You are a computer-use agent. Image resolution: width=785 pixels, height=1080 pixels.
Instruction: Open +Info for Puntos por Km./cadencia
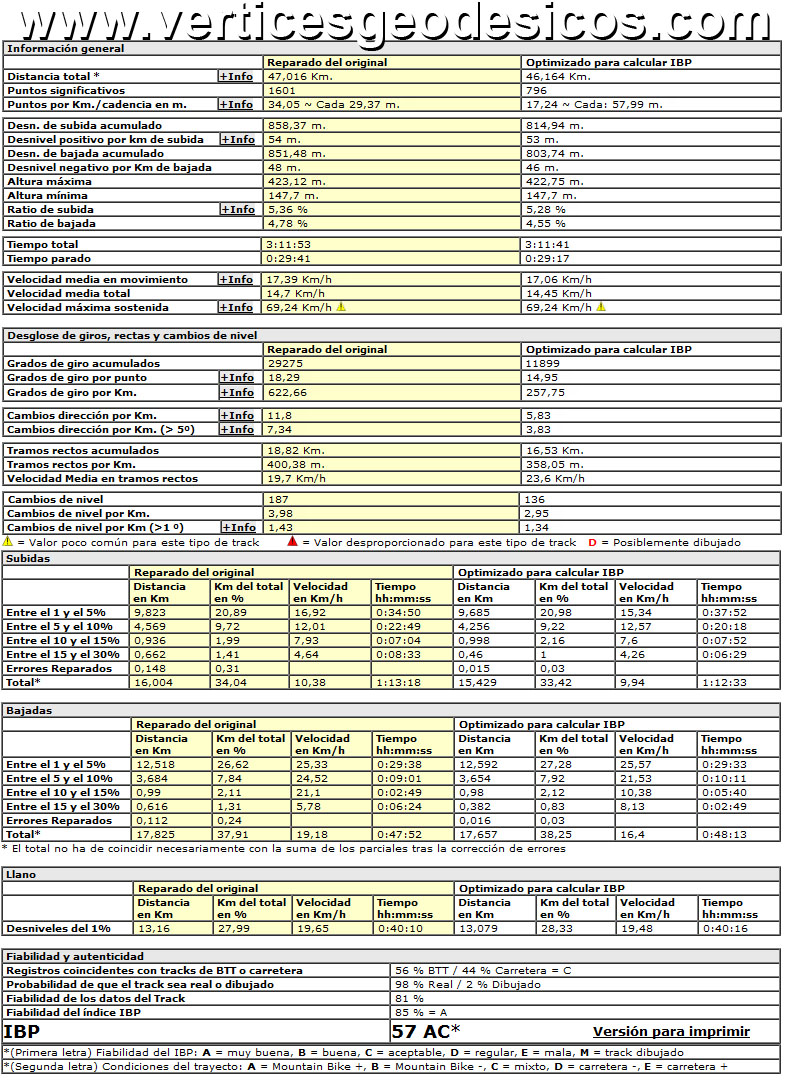pyautogui.click(x=236, y=104)
